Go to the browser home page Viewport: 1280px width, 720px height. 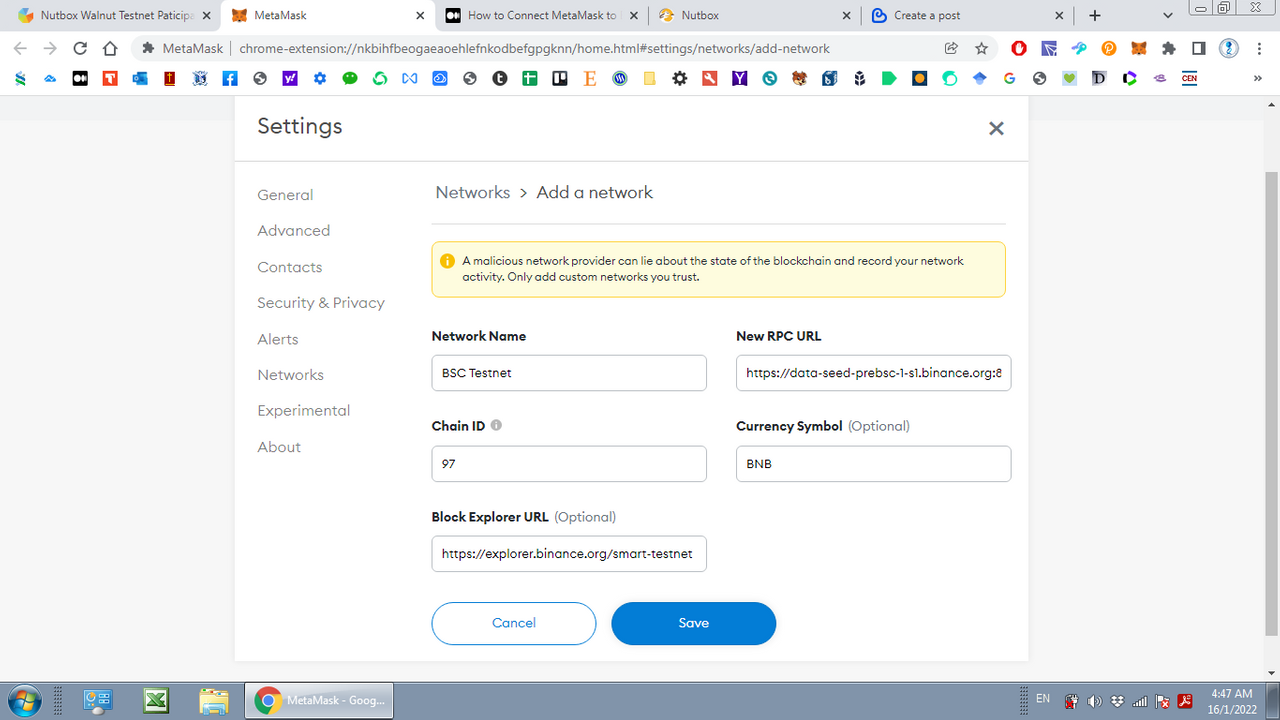[x=110, y=48]
